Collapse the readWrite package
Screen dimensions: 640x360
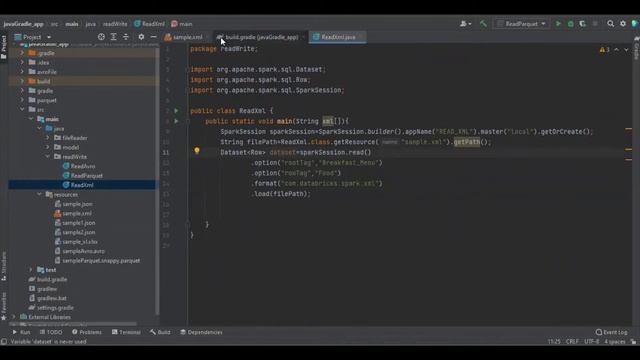tap(48, 157)
